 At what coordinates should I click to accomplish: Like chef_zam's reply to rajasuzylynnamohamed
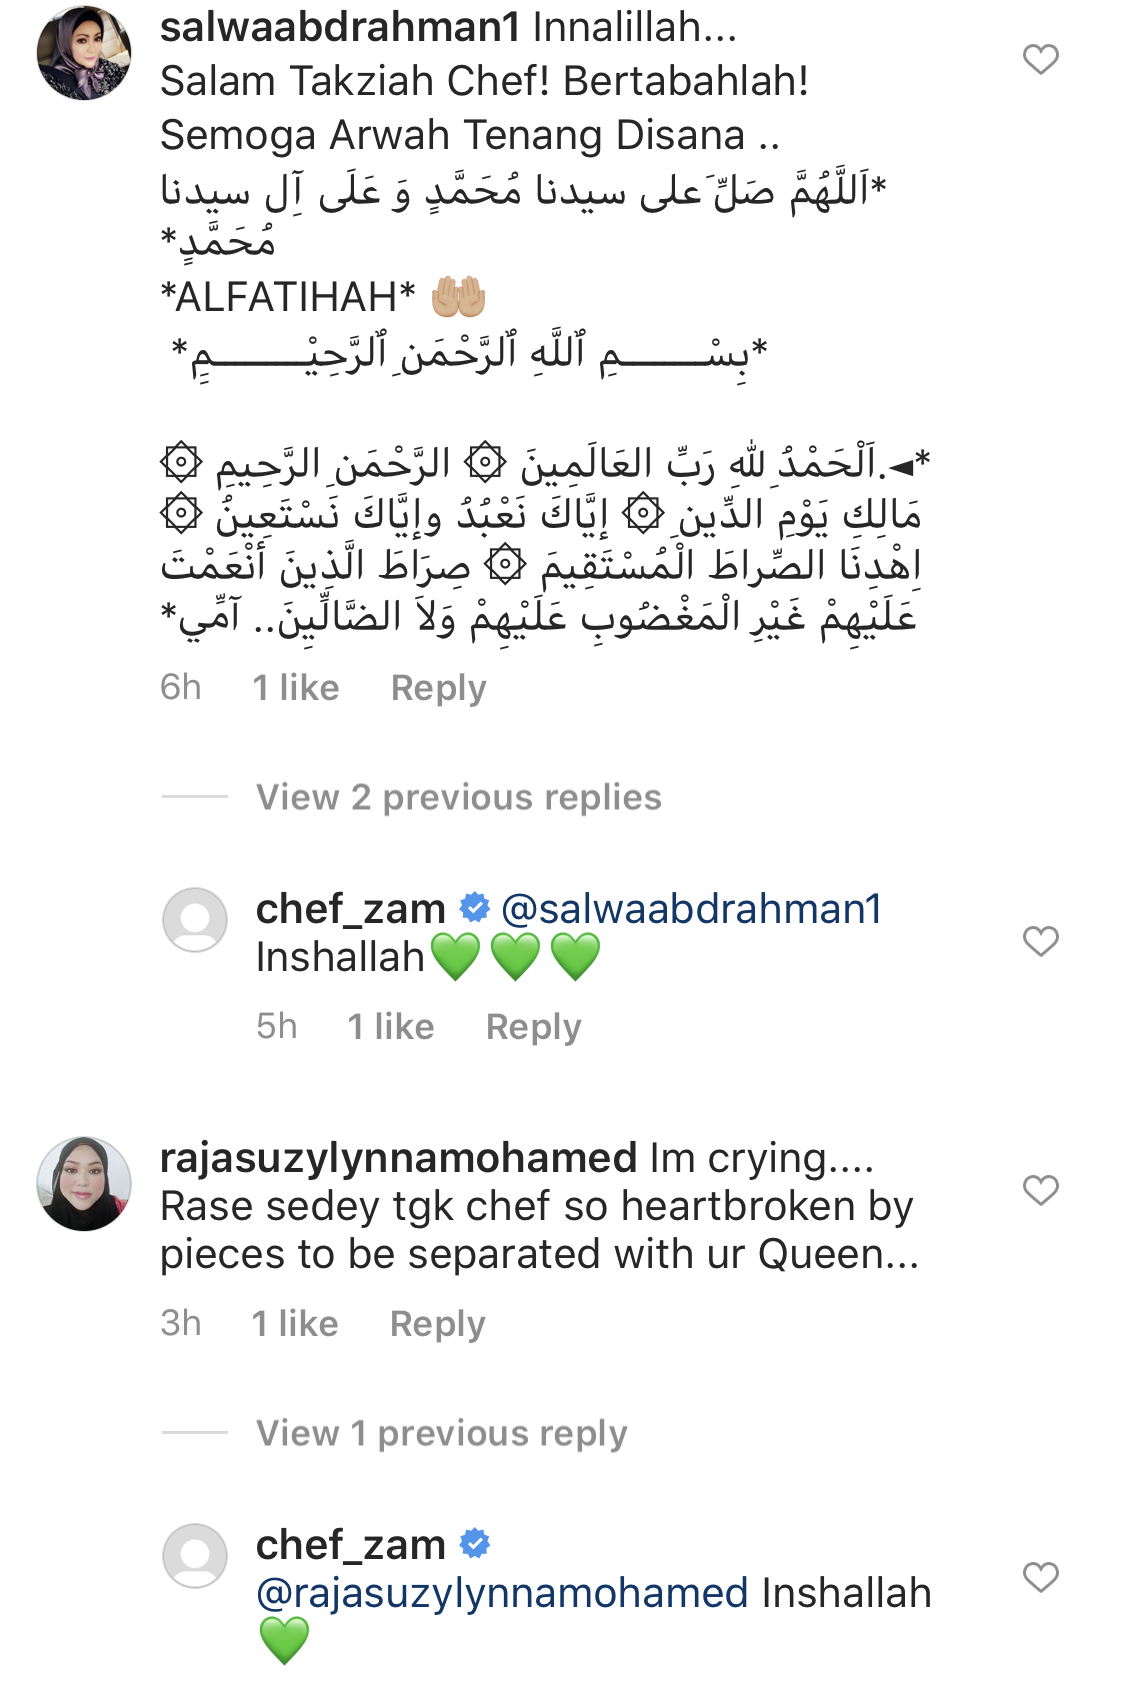pos(1040,1577)
